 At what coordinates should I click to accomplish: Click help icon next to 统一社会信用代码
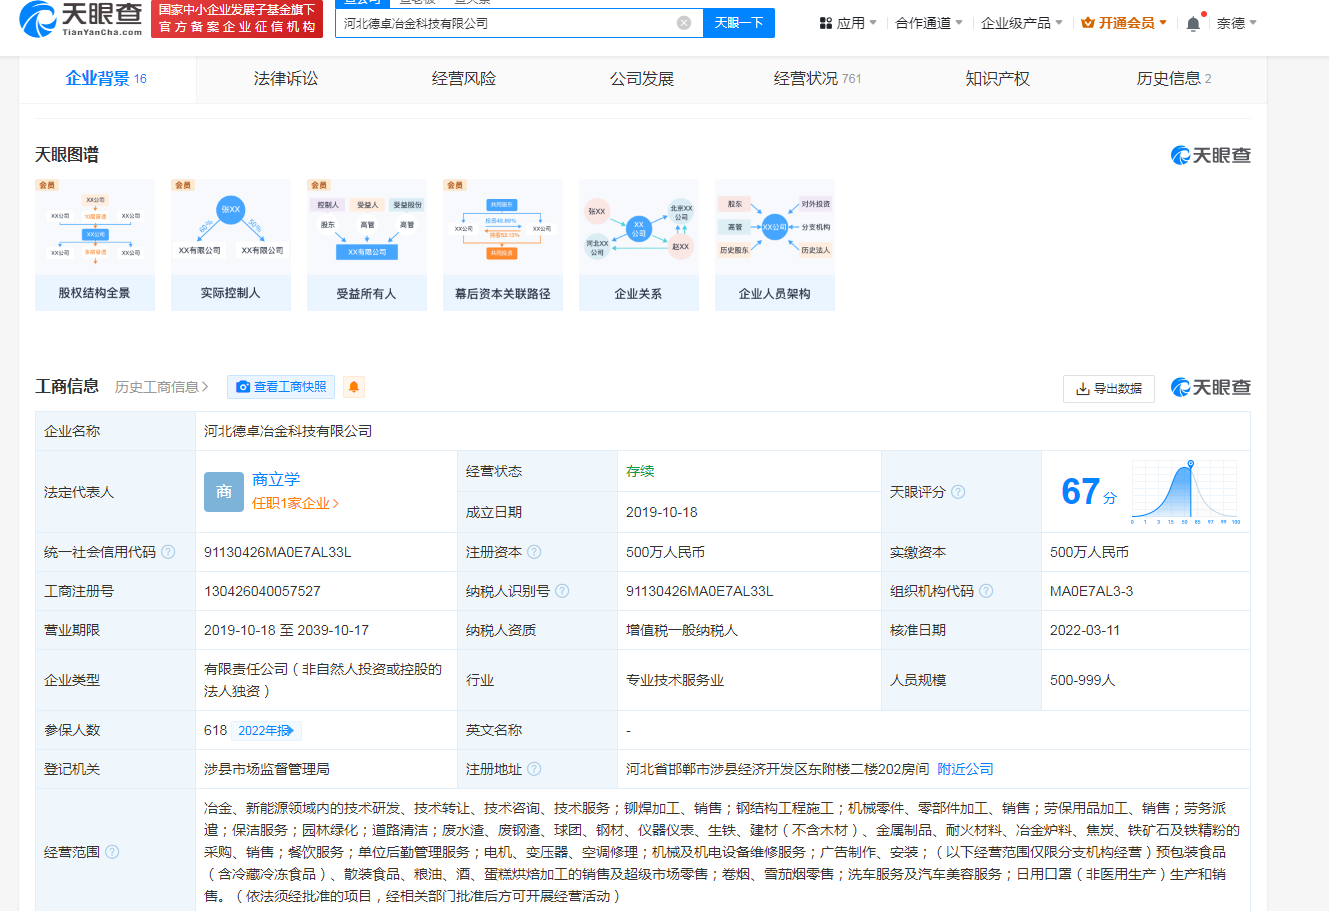point(168,552)
